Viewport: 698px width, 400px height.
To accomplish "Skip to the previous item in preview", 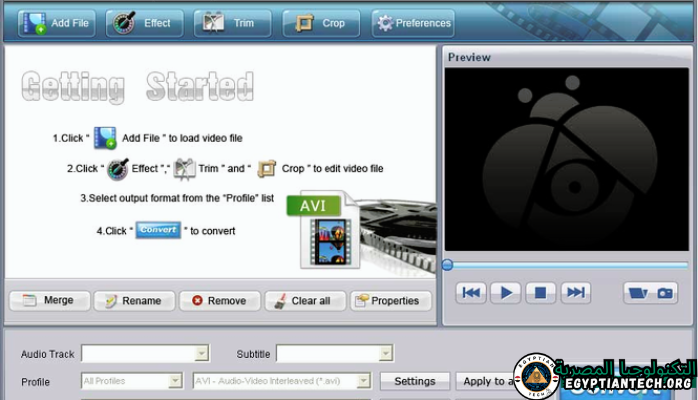I will coord(472,292).
